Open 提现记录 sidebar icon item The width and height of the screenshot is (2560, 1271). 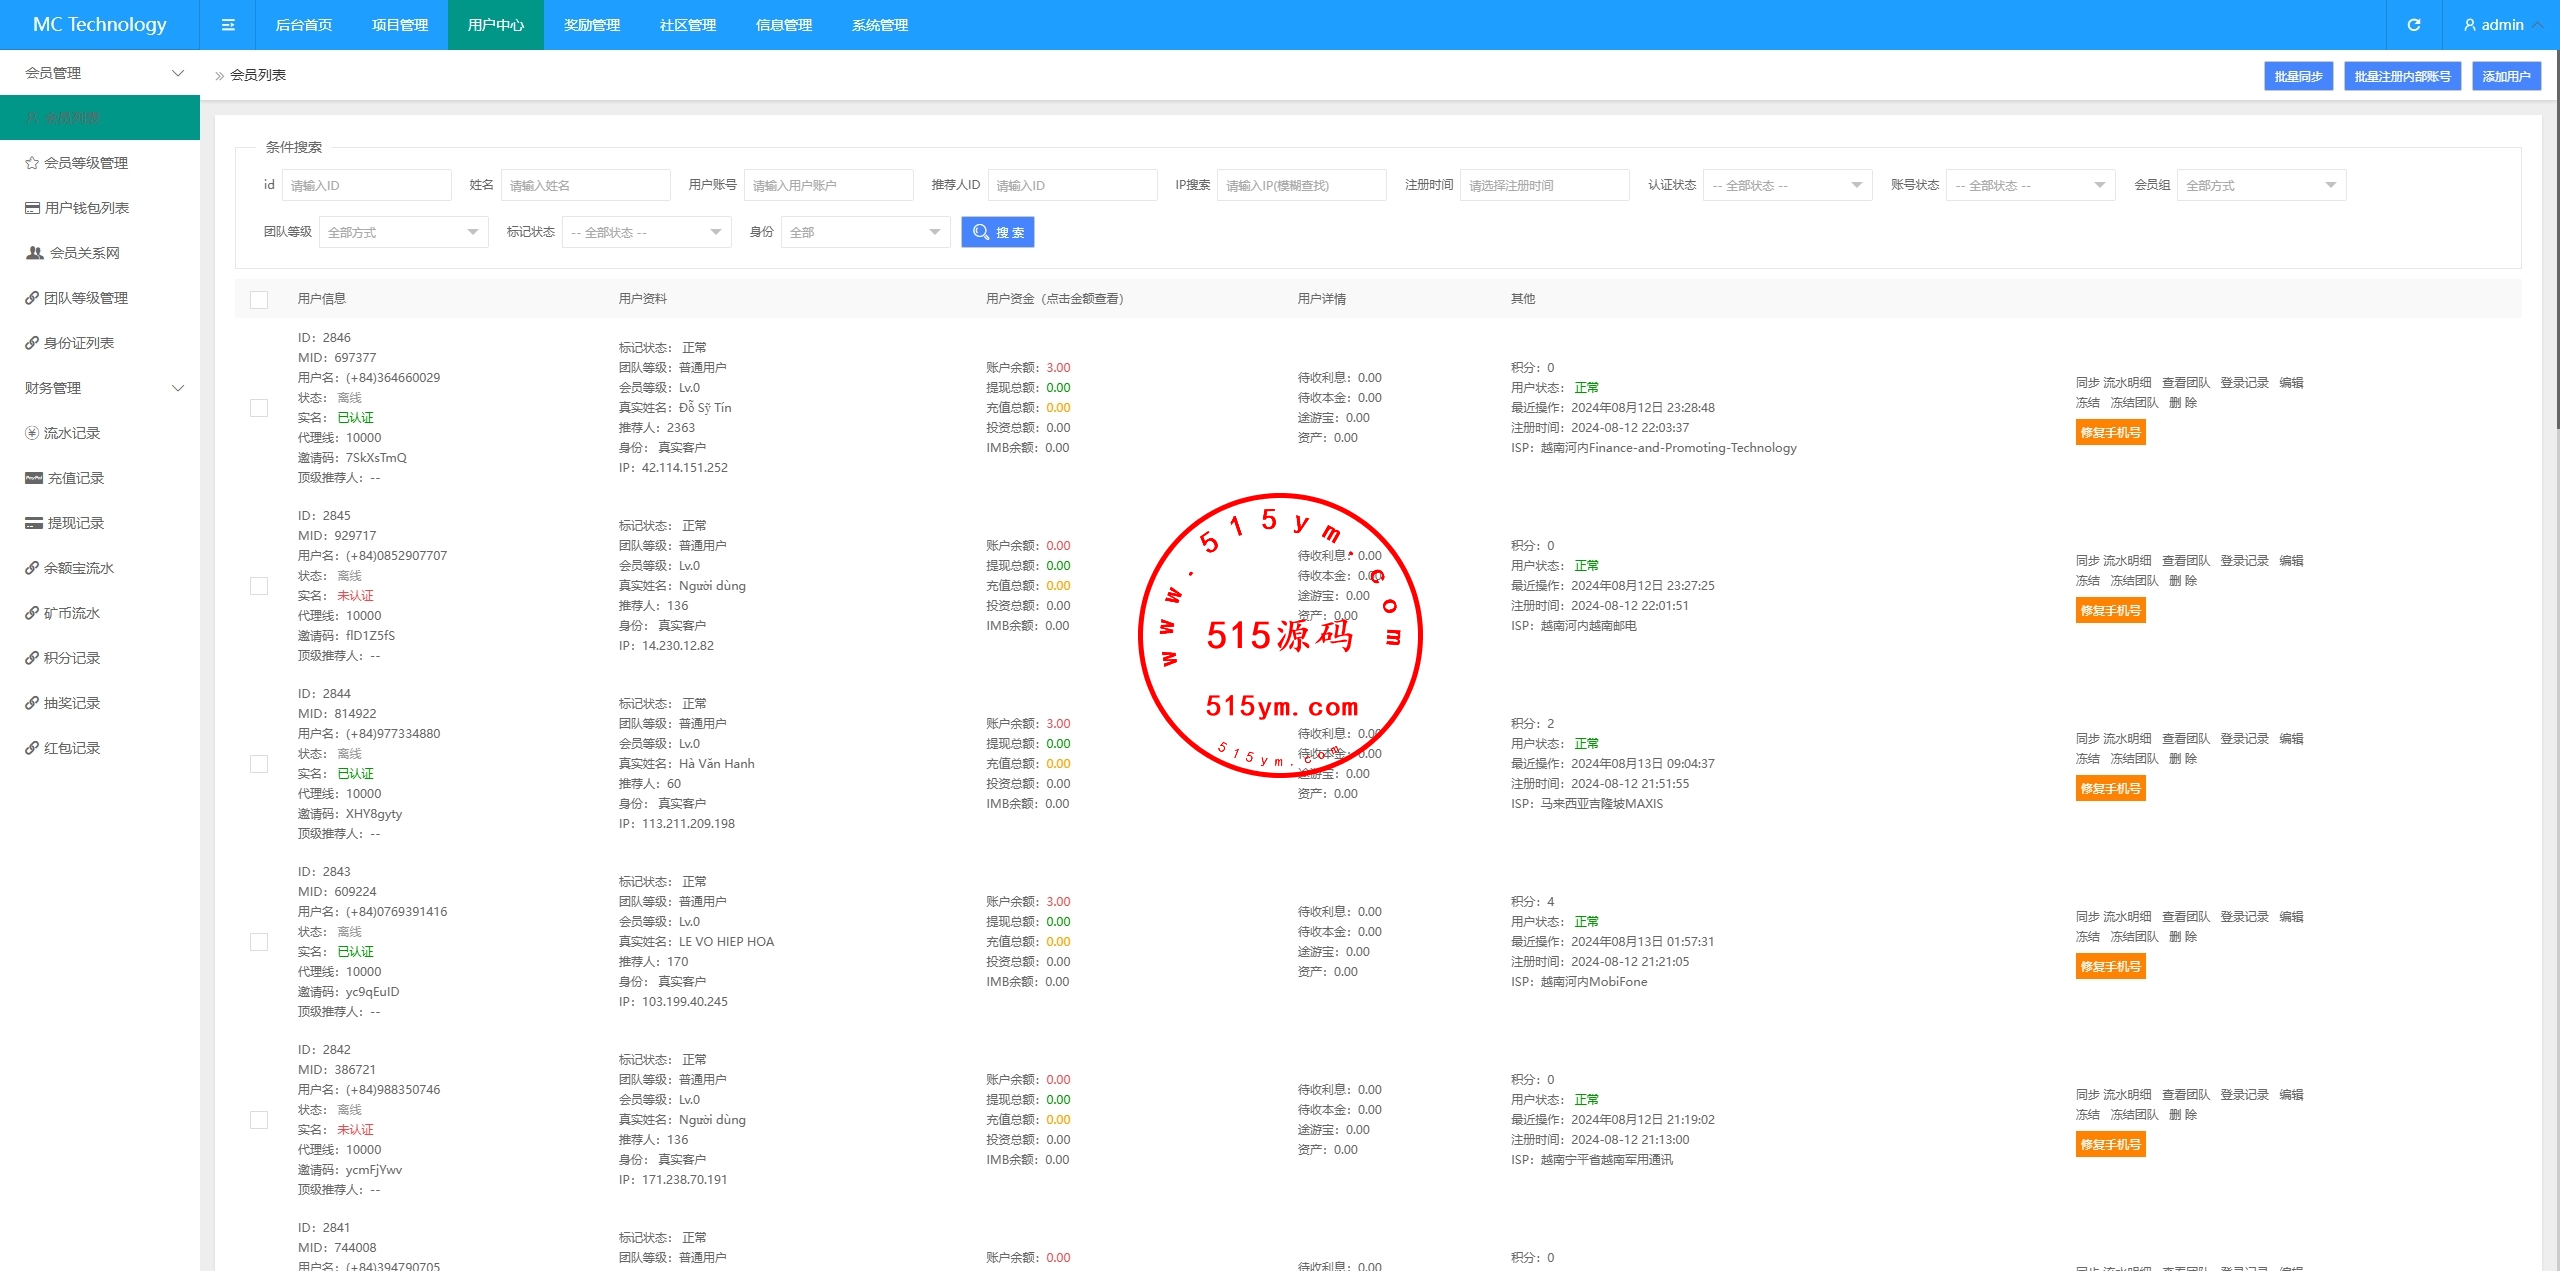point(75,523)
